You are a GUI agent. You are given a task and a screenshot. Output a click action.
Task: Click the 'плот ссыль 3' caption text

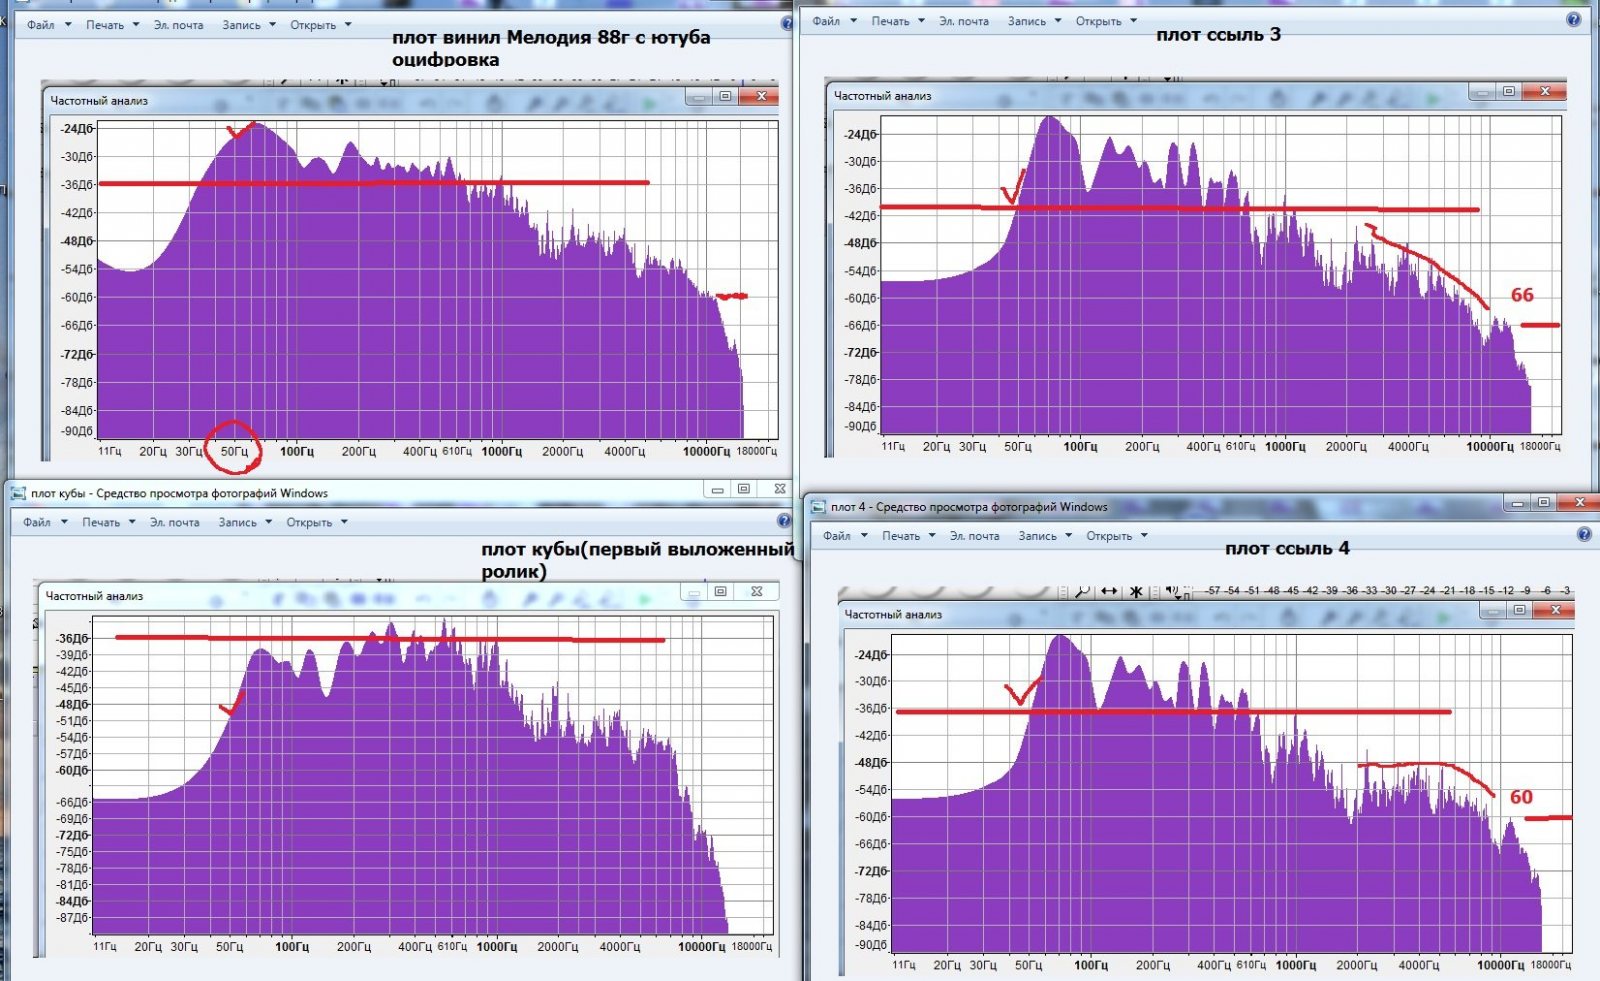pyautogui.click(x=1218, y=35)
